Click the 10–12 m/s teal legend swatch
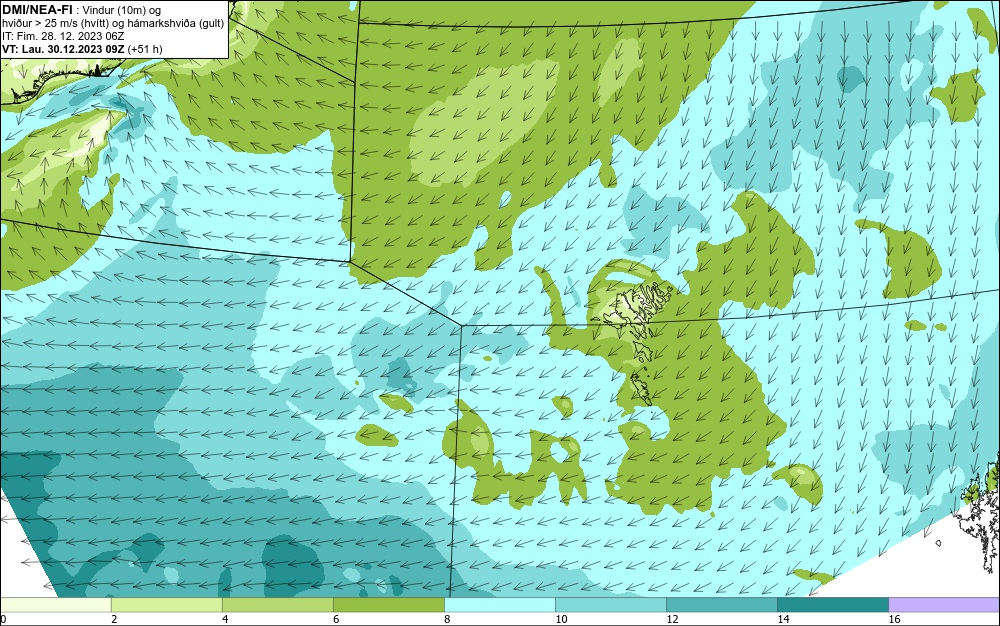1000x626 pixels. (x=610, y=604)
